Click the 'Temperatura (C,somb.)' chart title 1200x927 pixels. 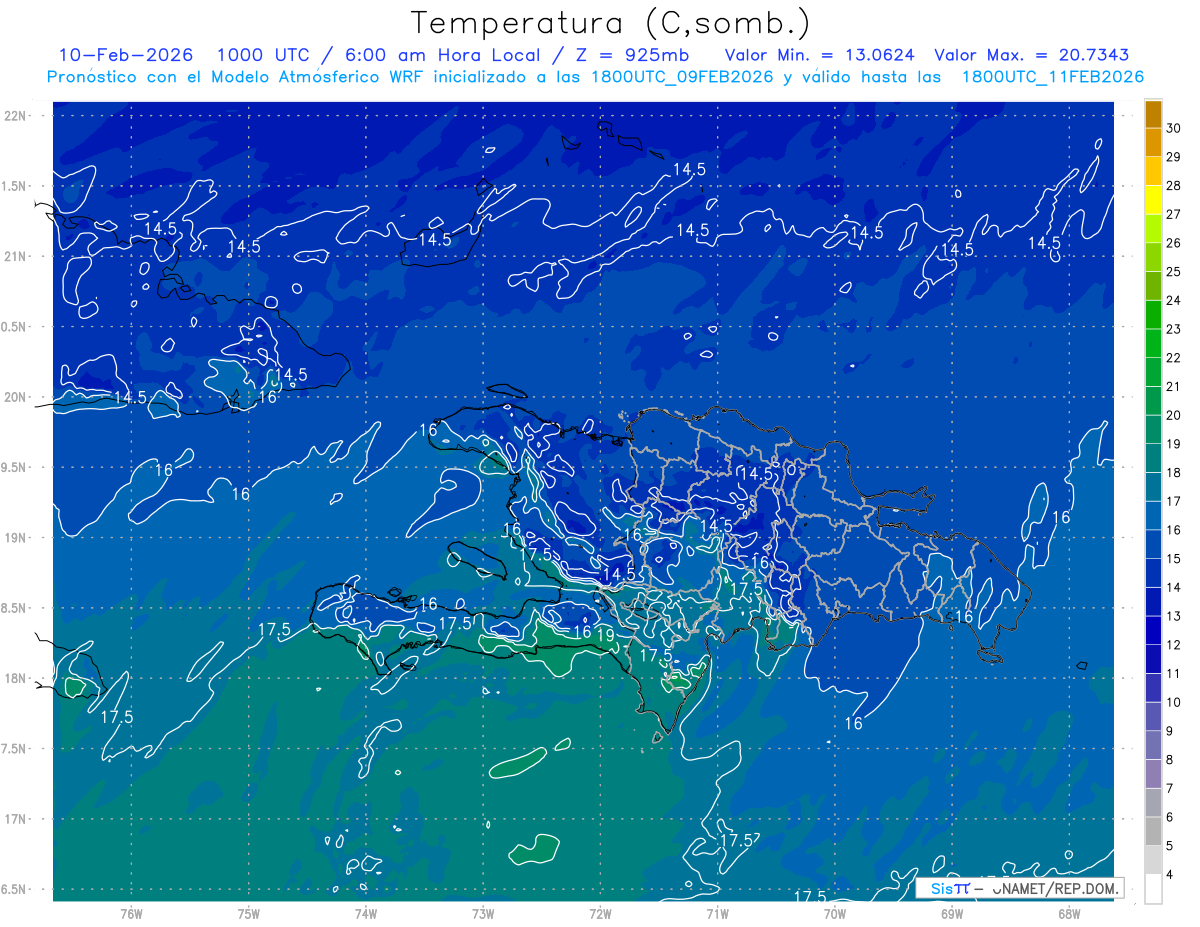pos(611,23)
